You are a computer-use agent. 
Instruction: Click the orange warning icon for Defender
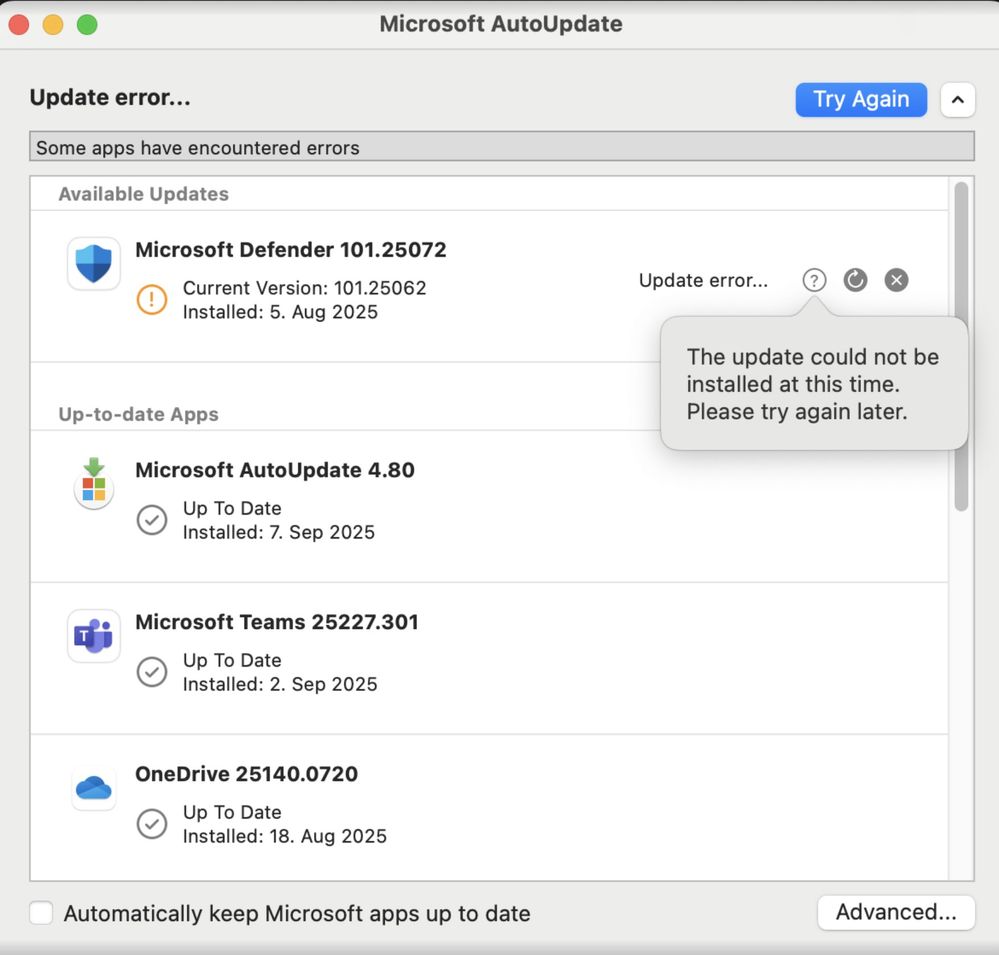[152, 299]
